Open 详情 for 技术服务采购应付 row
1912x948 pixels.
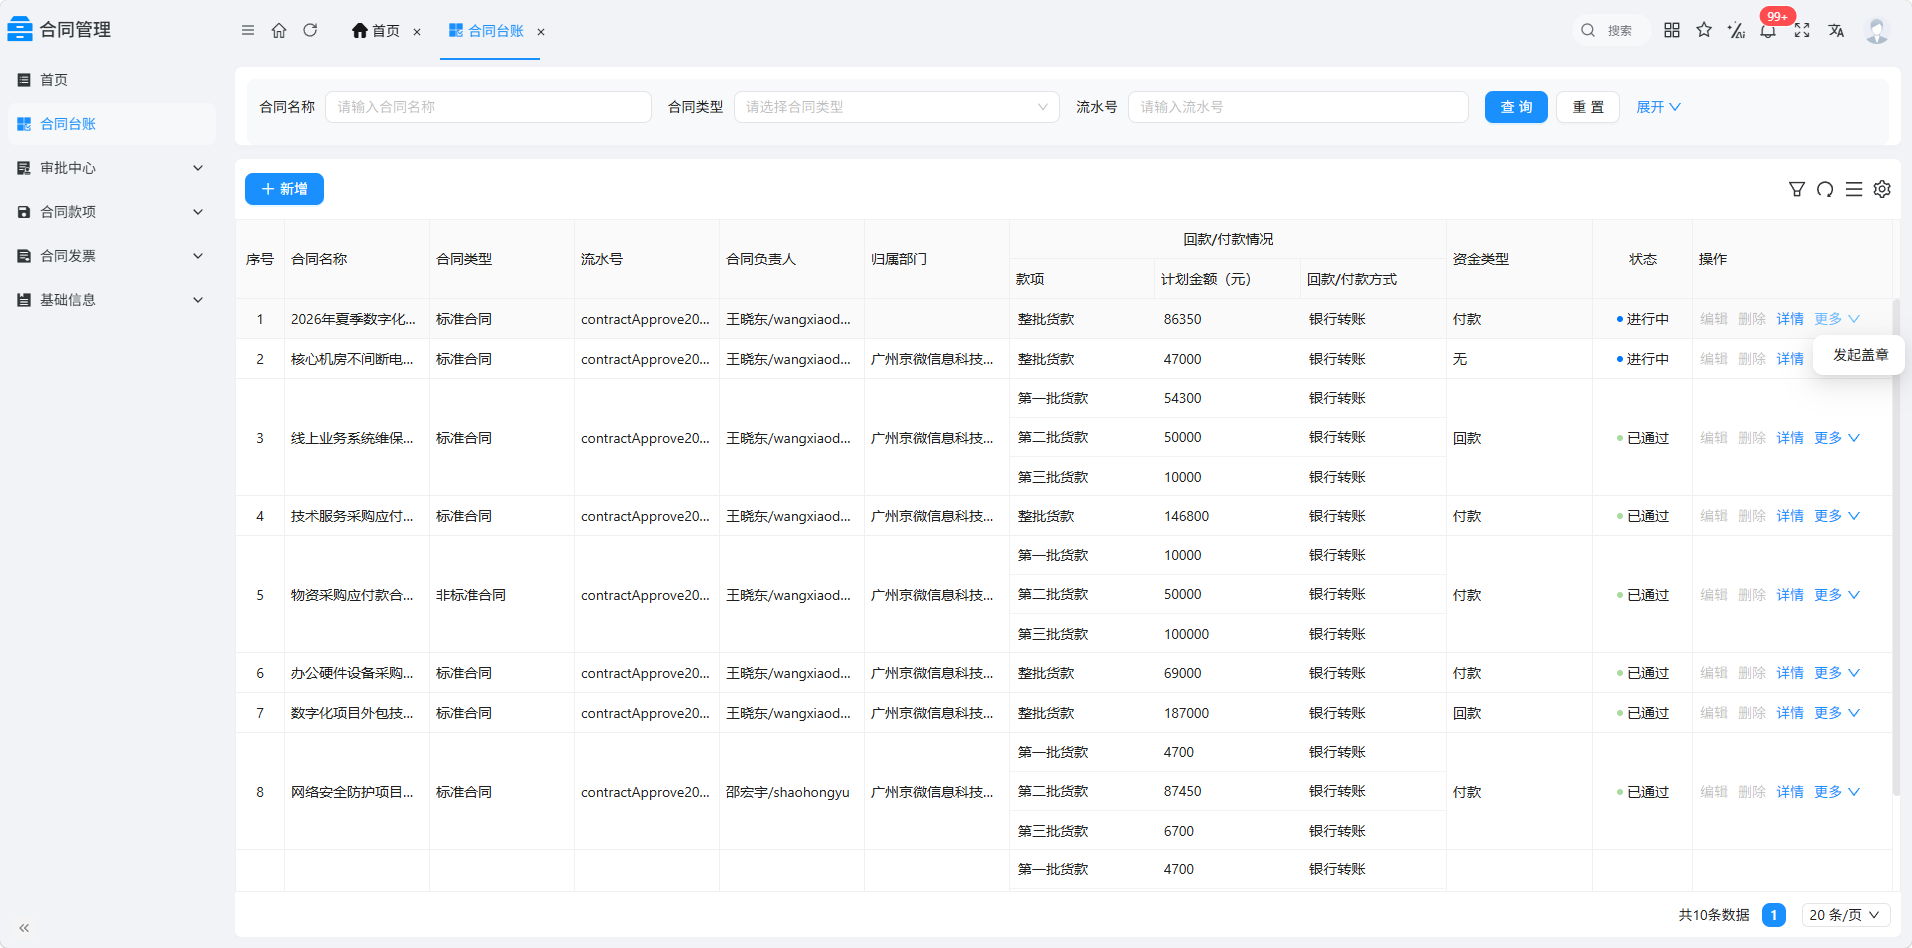(1790, 516)
